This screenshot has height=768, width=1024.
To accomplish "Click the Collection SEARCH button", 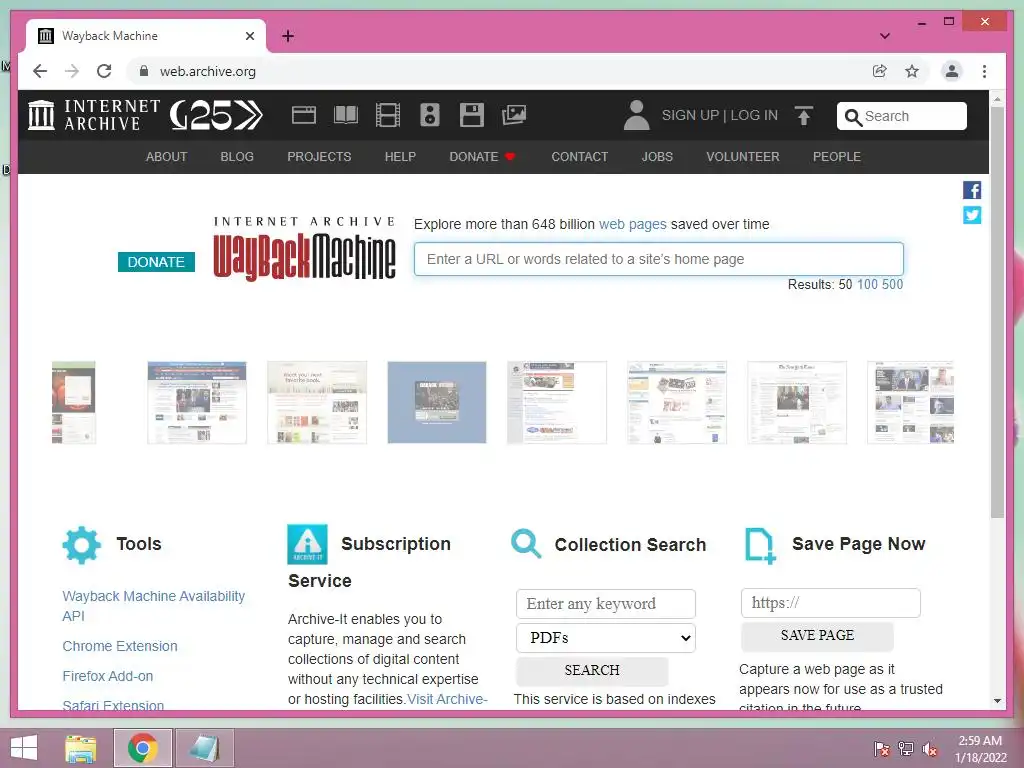I will (592, 671).
